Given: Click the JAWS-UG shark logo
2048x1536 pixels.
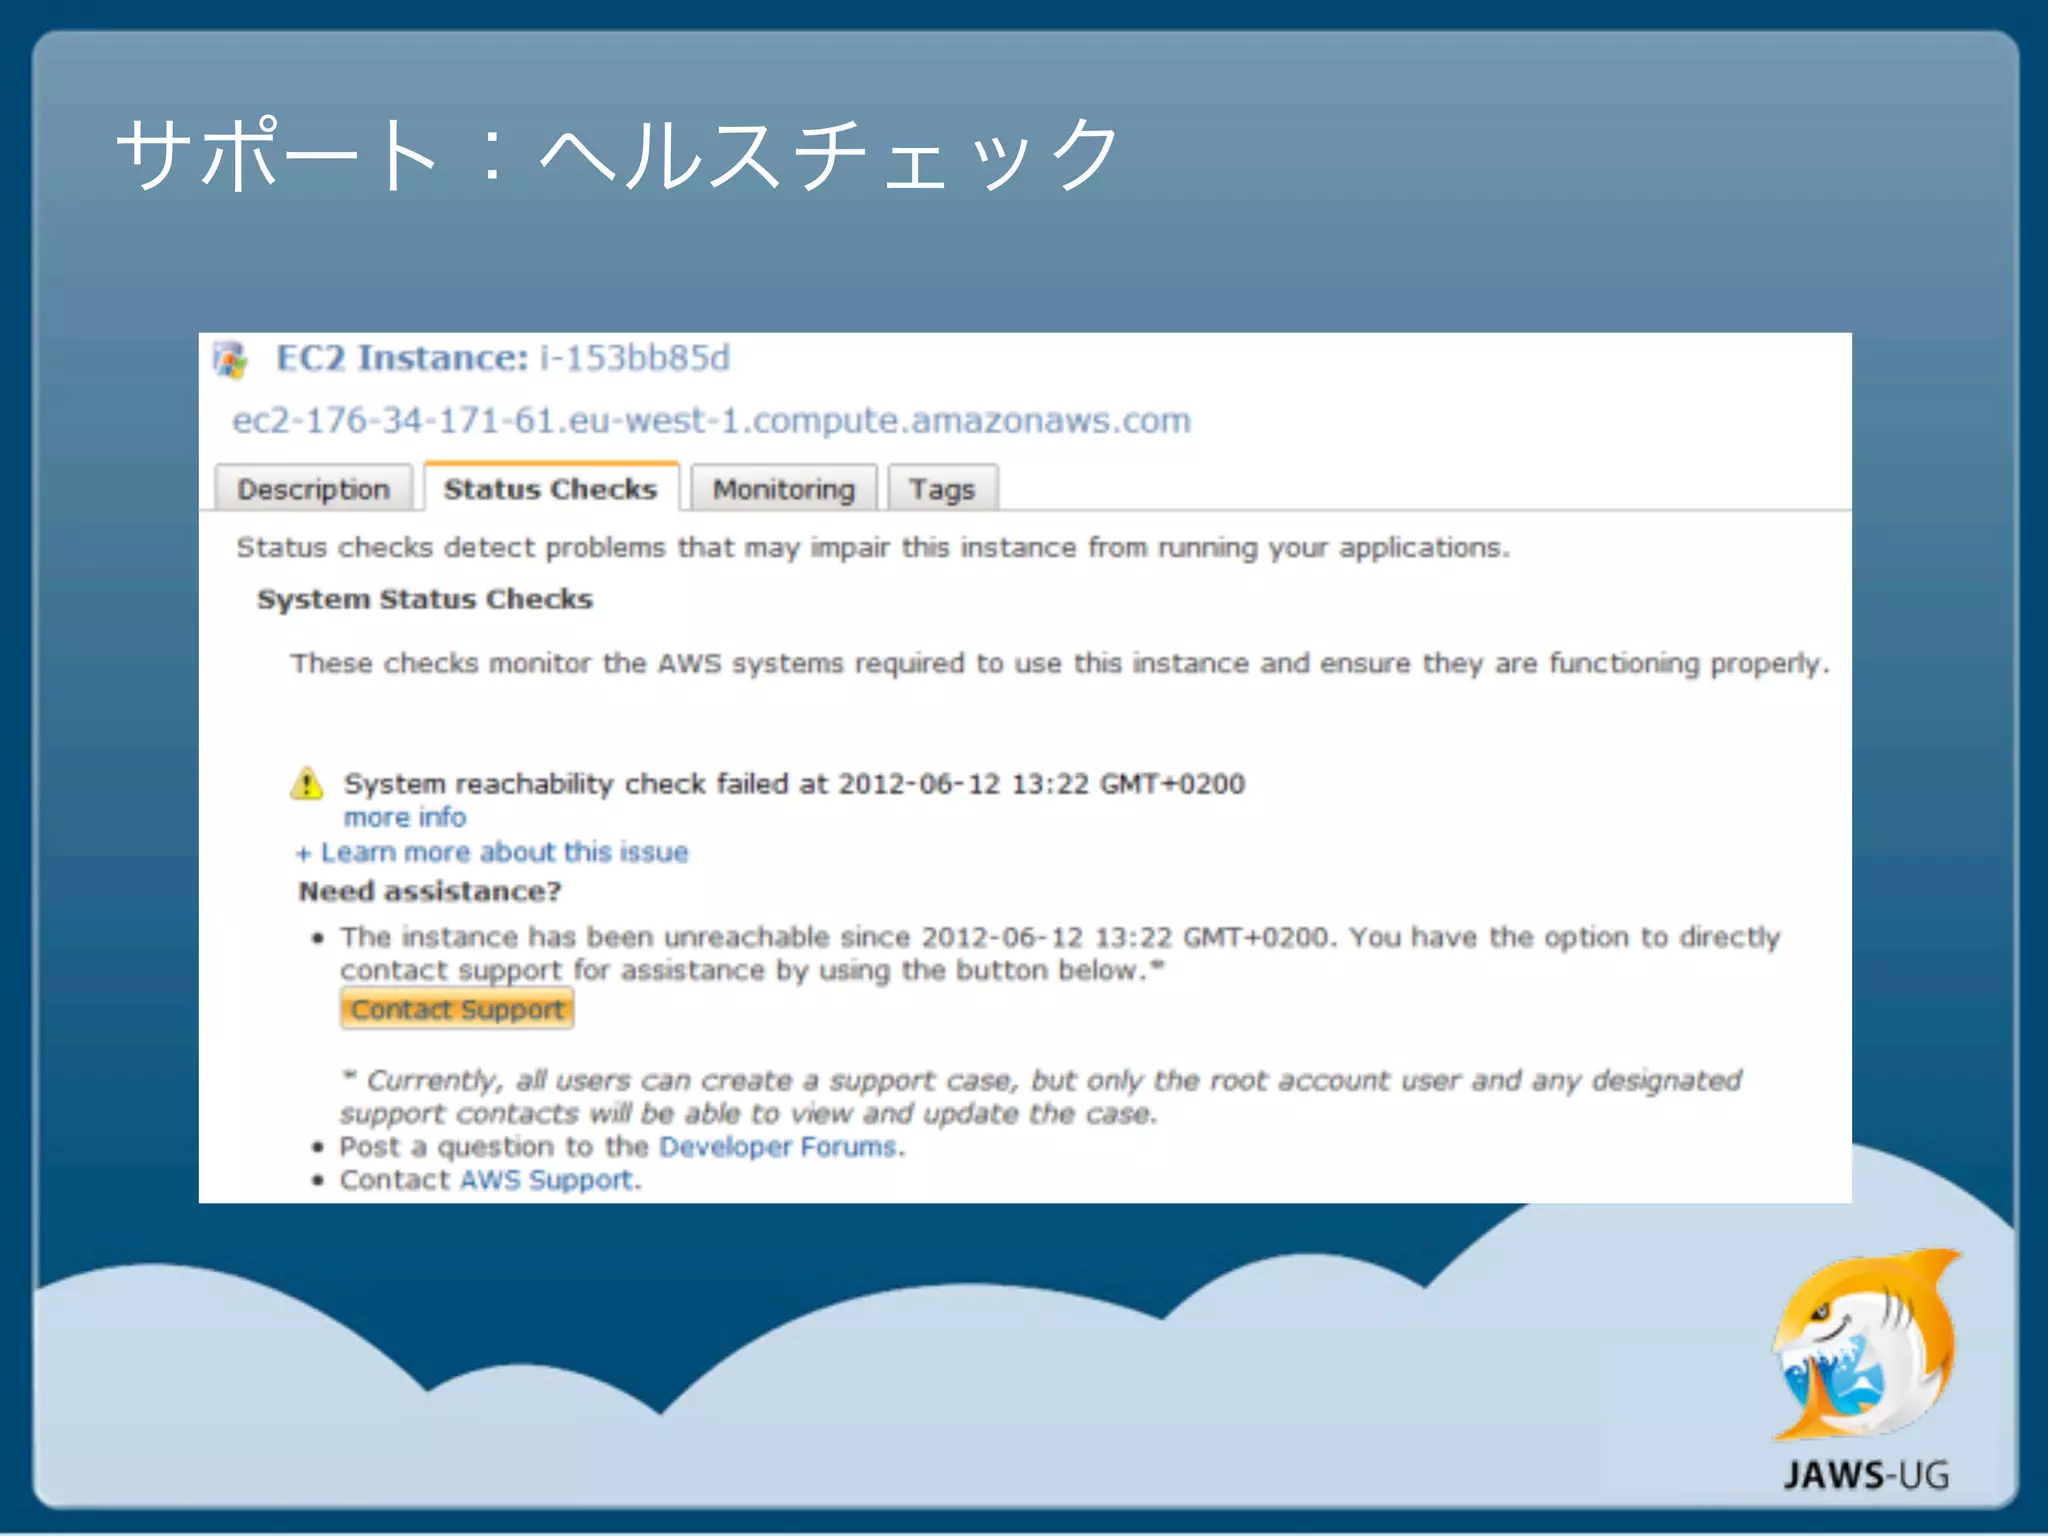Looking at the screenshot, I should (x=1867, y=1344).
